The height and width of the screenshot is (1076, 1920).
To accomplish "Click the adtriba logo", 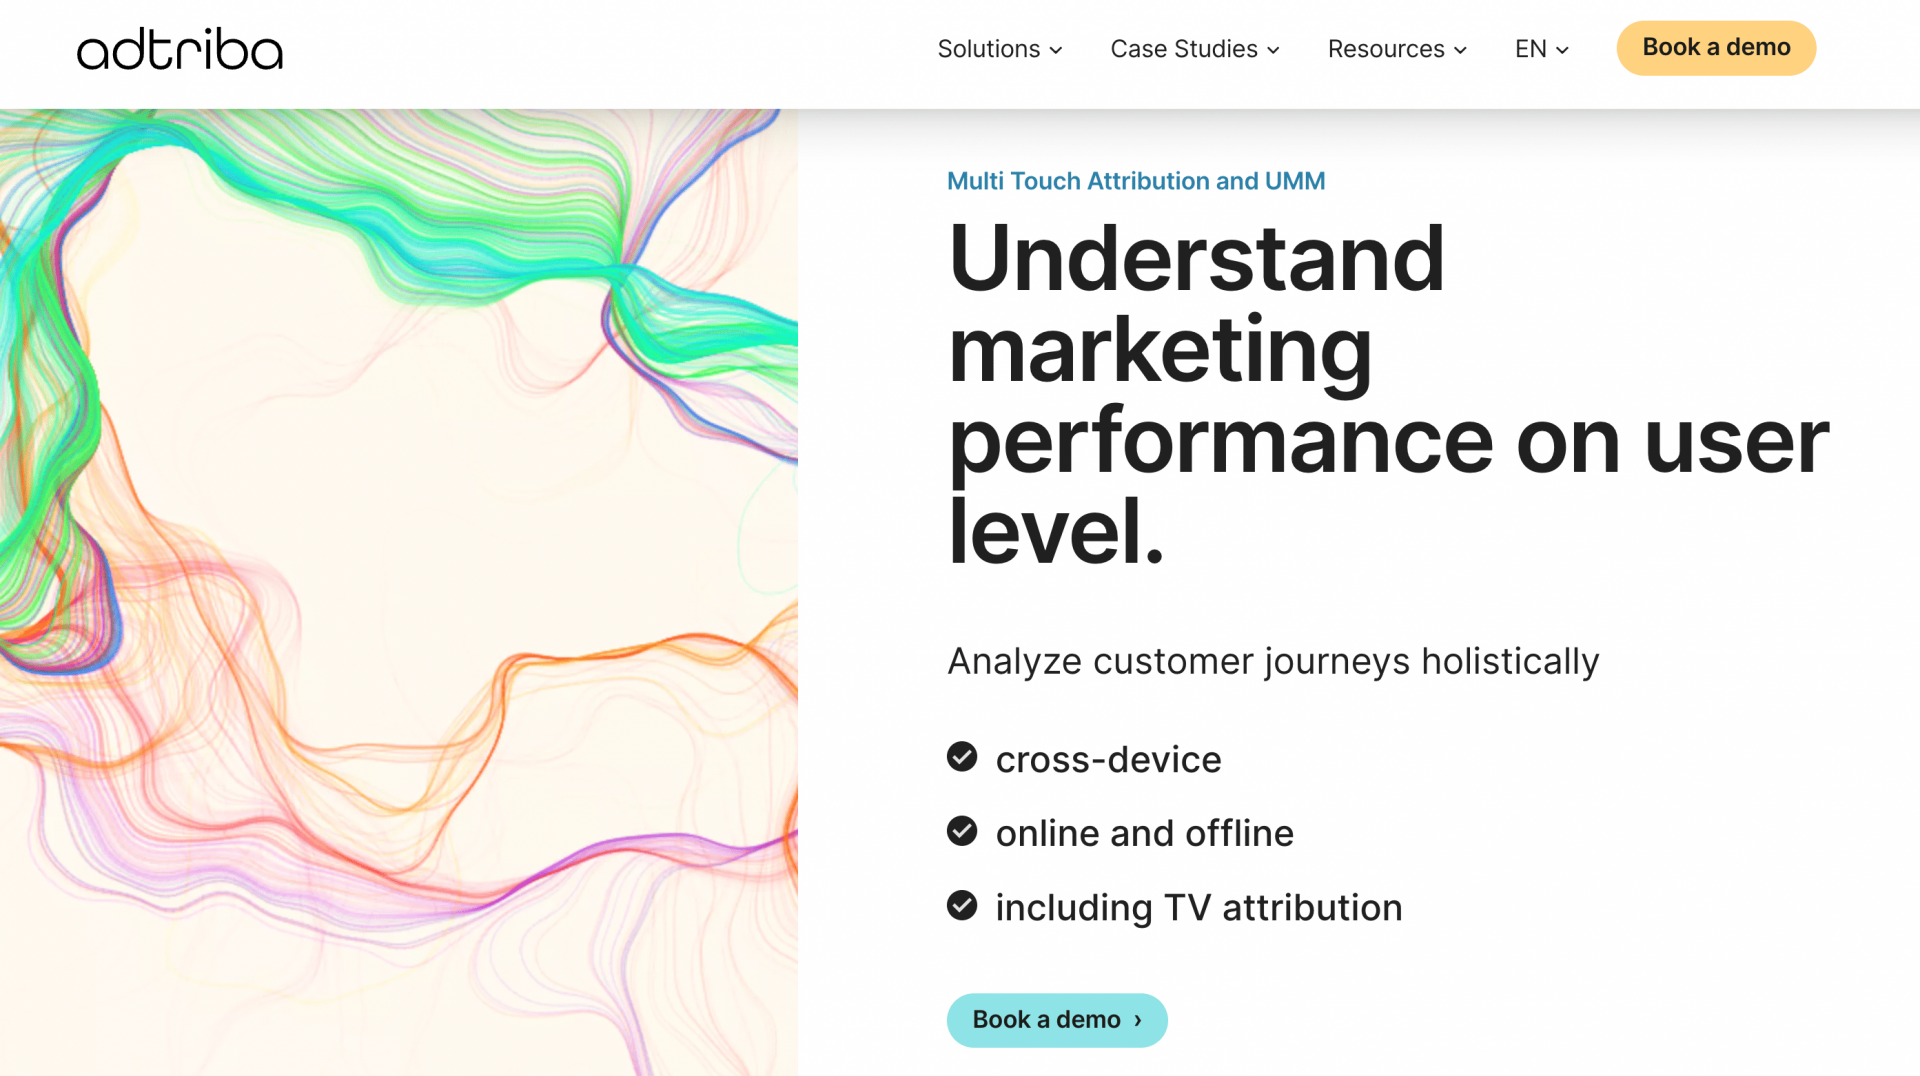I will [179, 49].
